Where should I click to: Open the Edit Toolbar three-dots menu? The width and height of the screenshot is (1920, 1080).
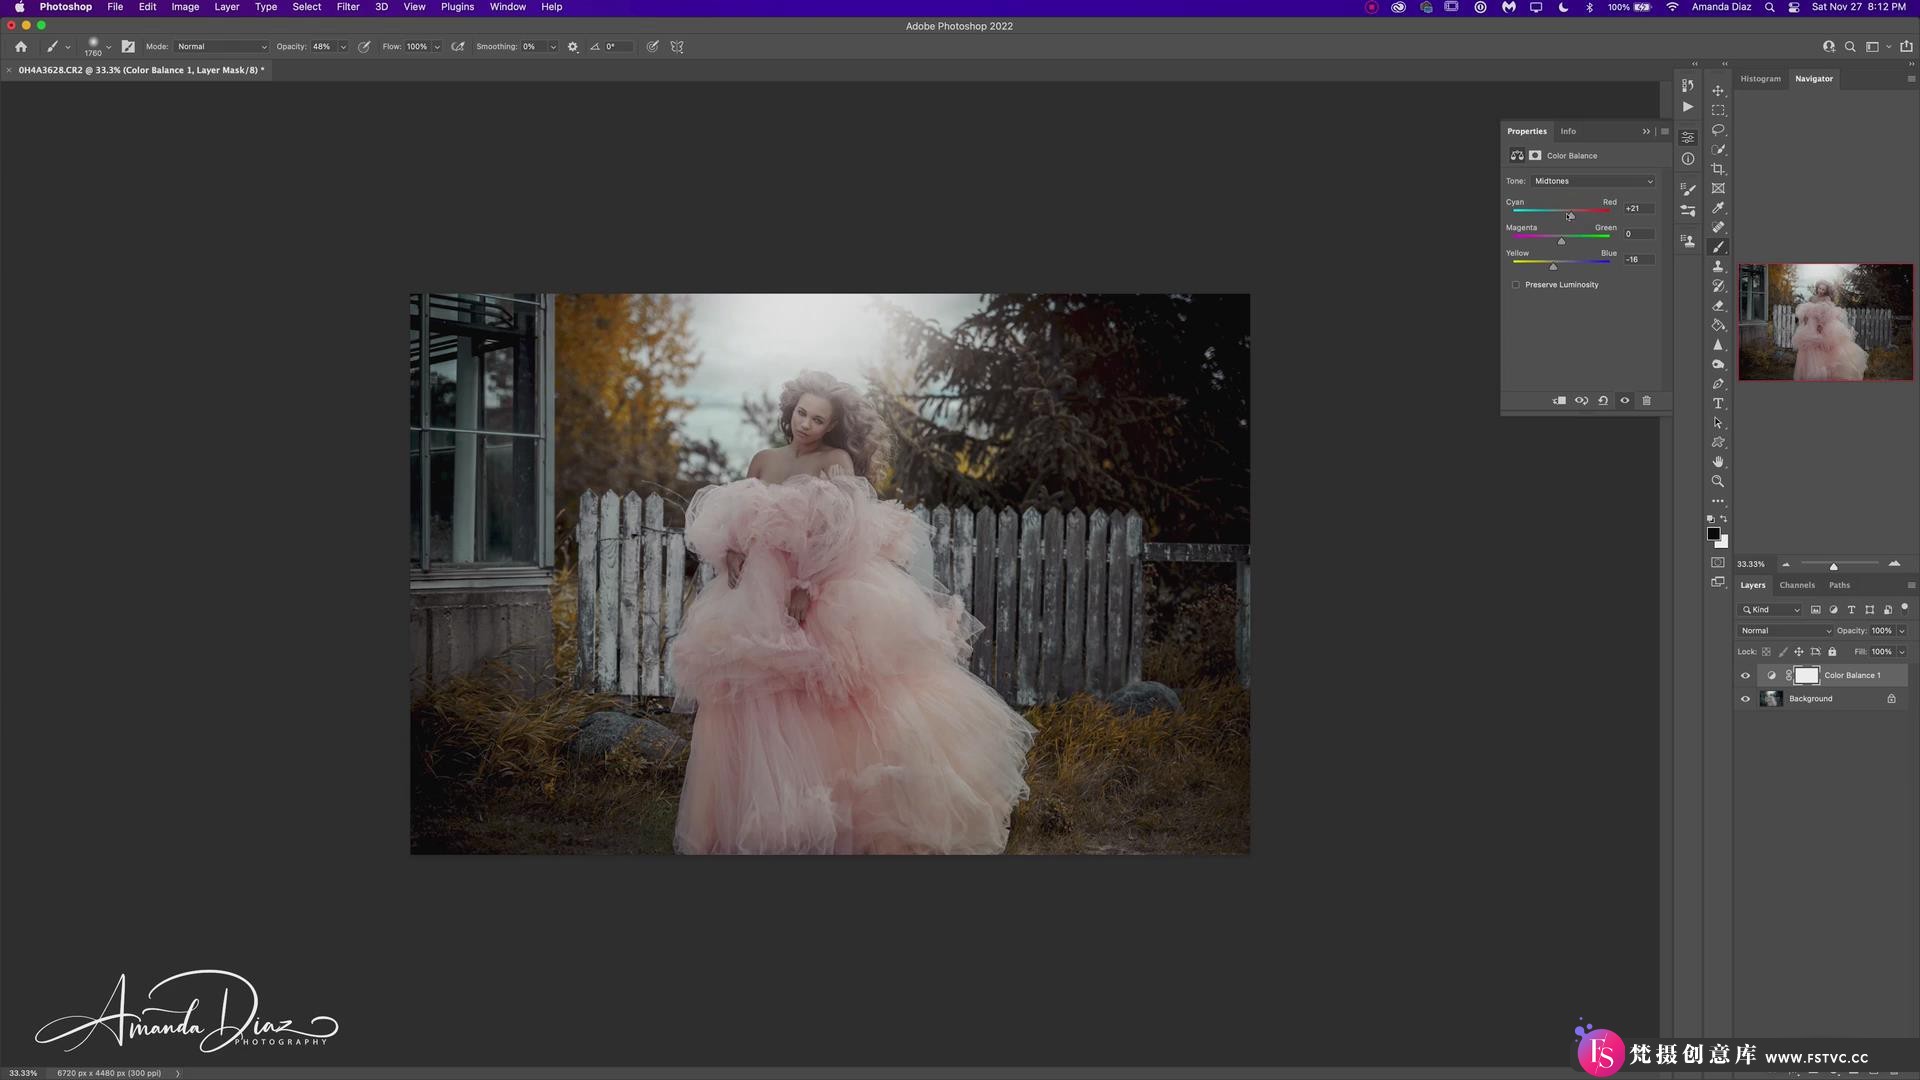(1718, 501)
